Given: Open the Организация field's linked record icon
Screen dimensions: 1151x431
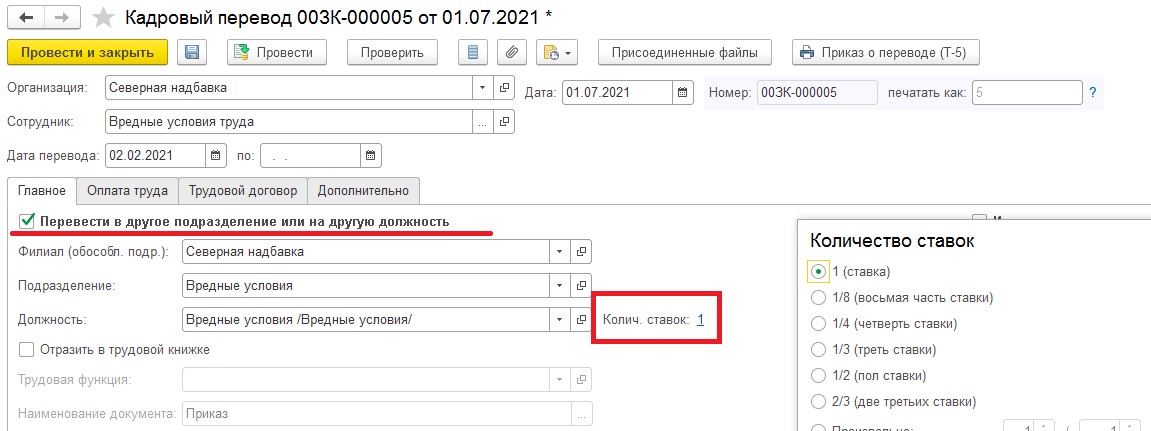Looking at the screenshot, I should [x=504, y=87].
